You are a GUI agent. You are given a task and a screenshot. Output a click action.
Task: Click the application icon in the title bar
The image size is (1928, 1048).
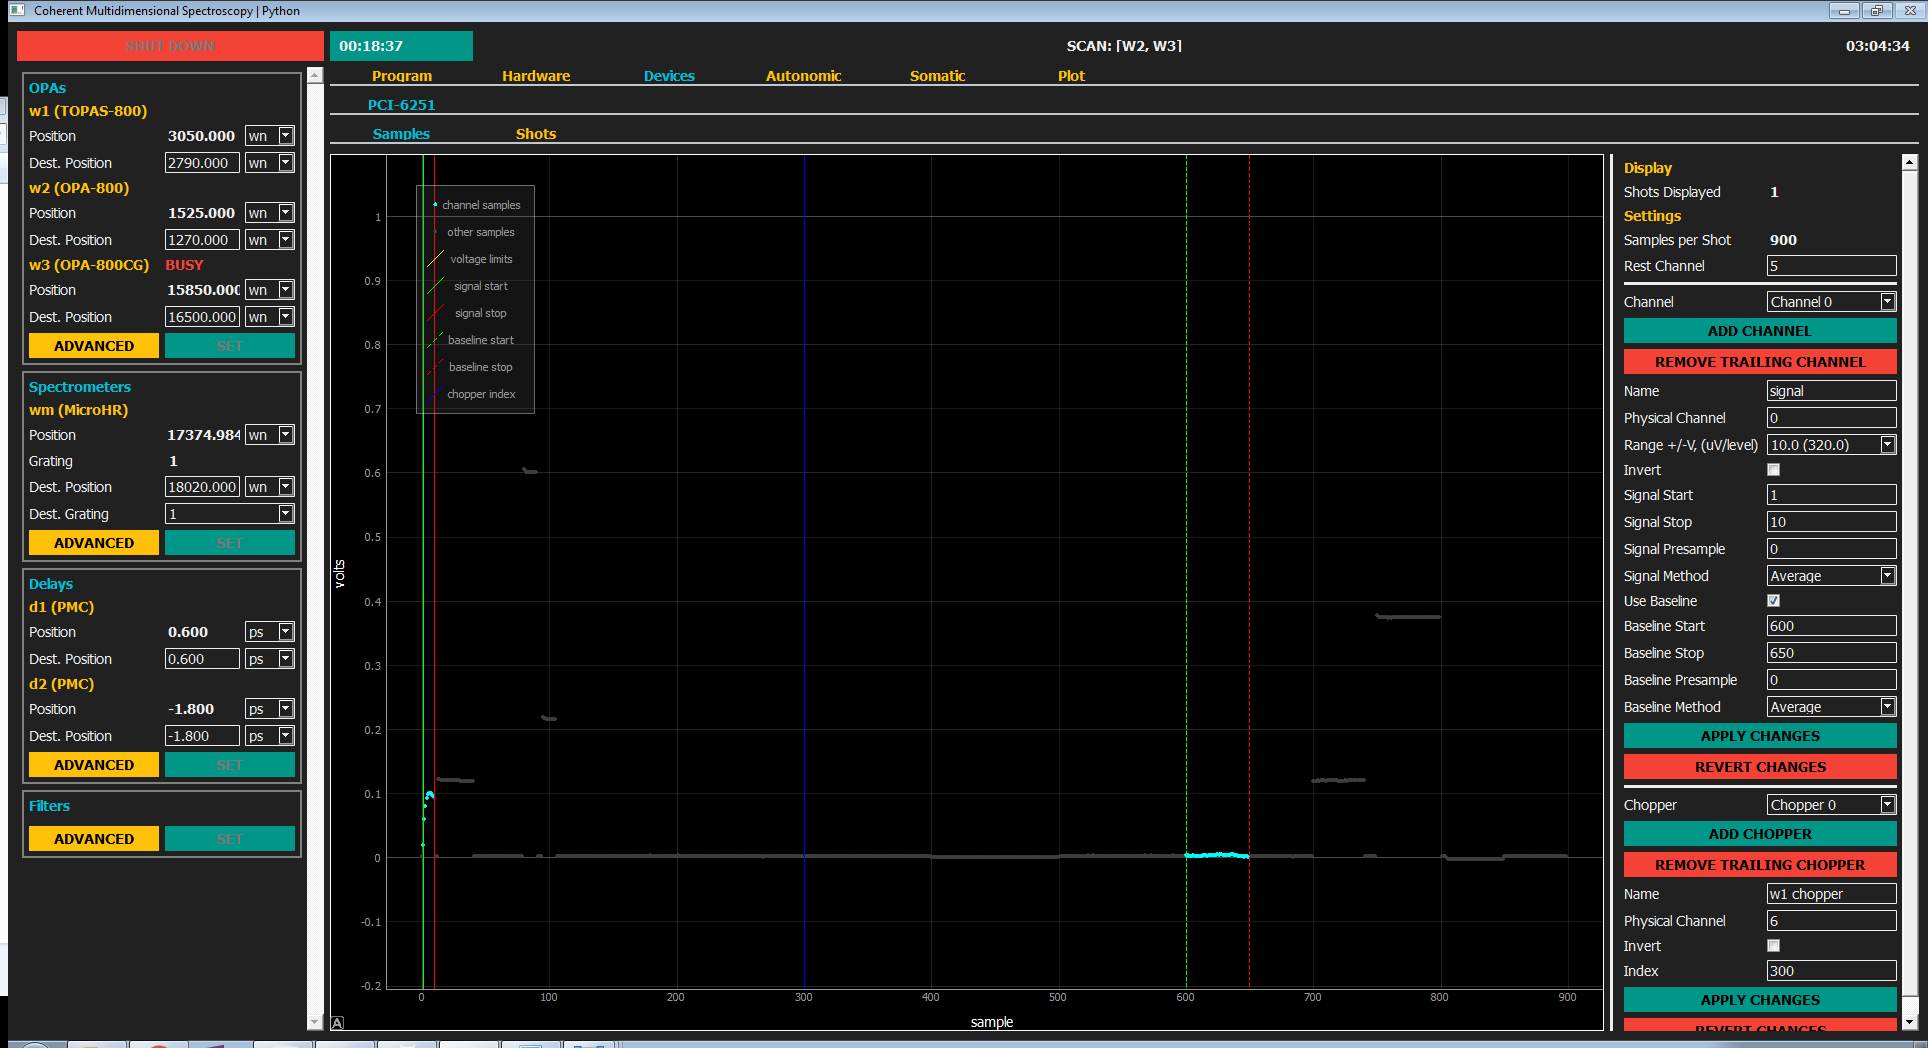(x=17, y=10)
